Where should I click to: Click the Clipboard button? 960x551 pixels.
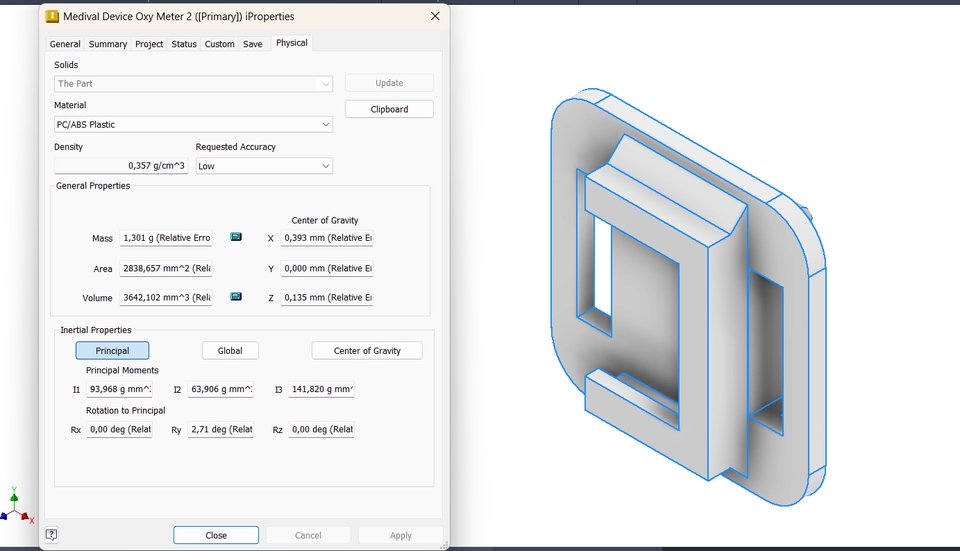click(389, 109)
